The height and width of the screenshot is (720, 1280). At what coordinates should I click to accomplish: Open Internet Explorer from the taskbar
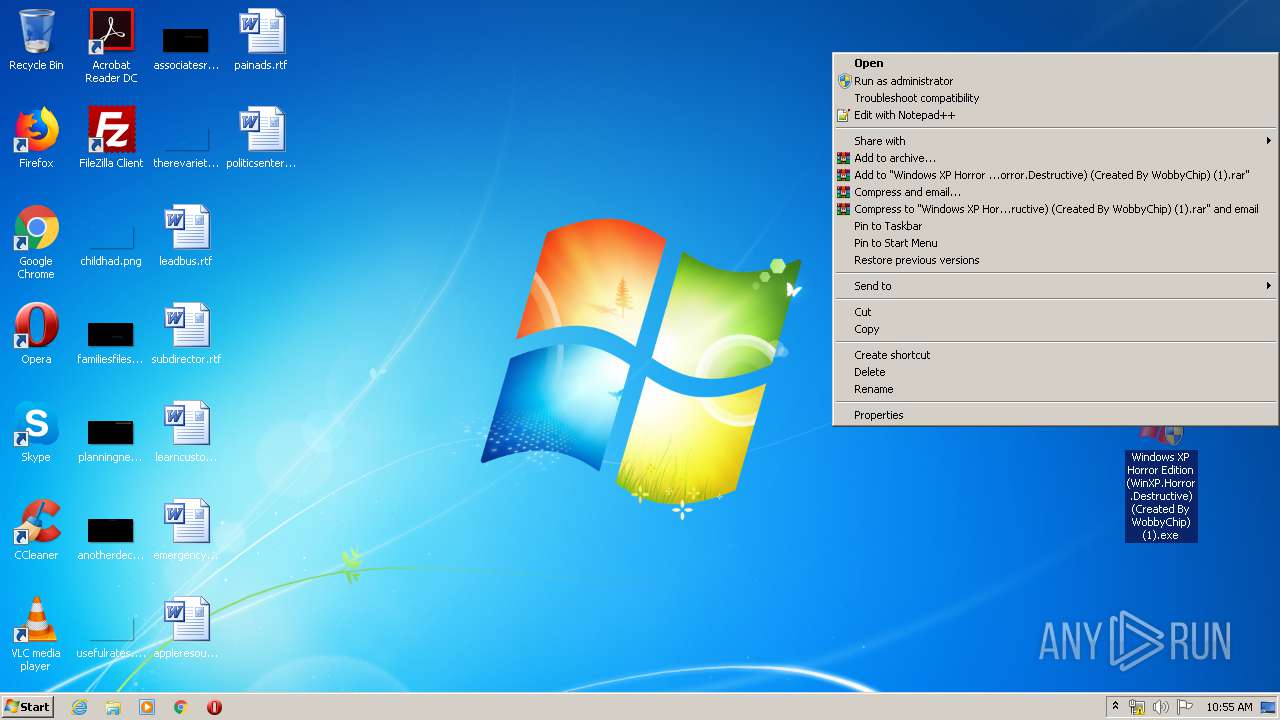[x=79, y=707]
